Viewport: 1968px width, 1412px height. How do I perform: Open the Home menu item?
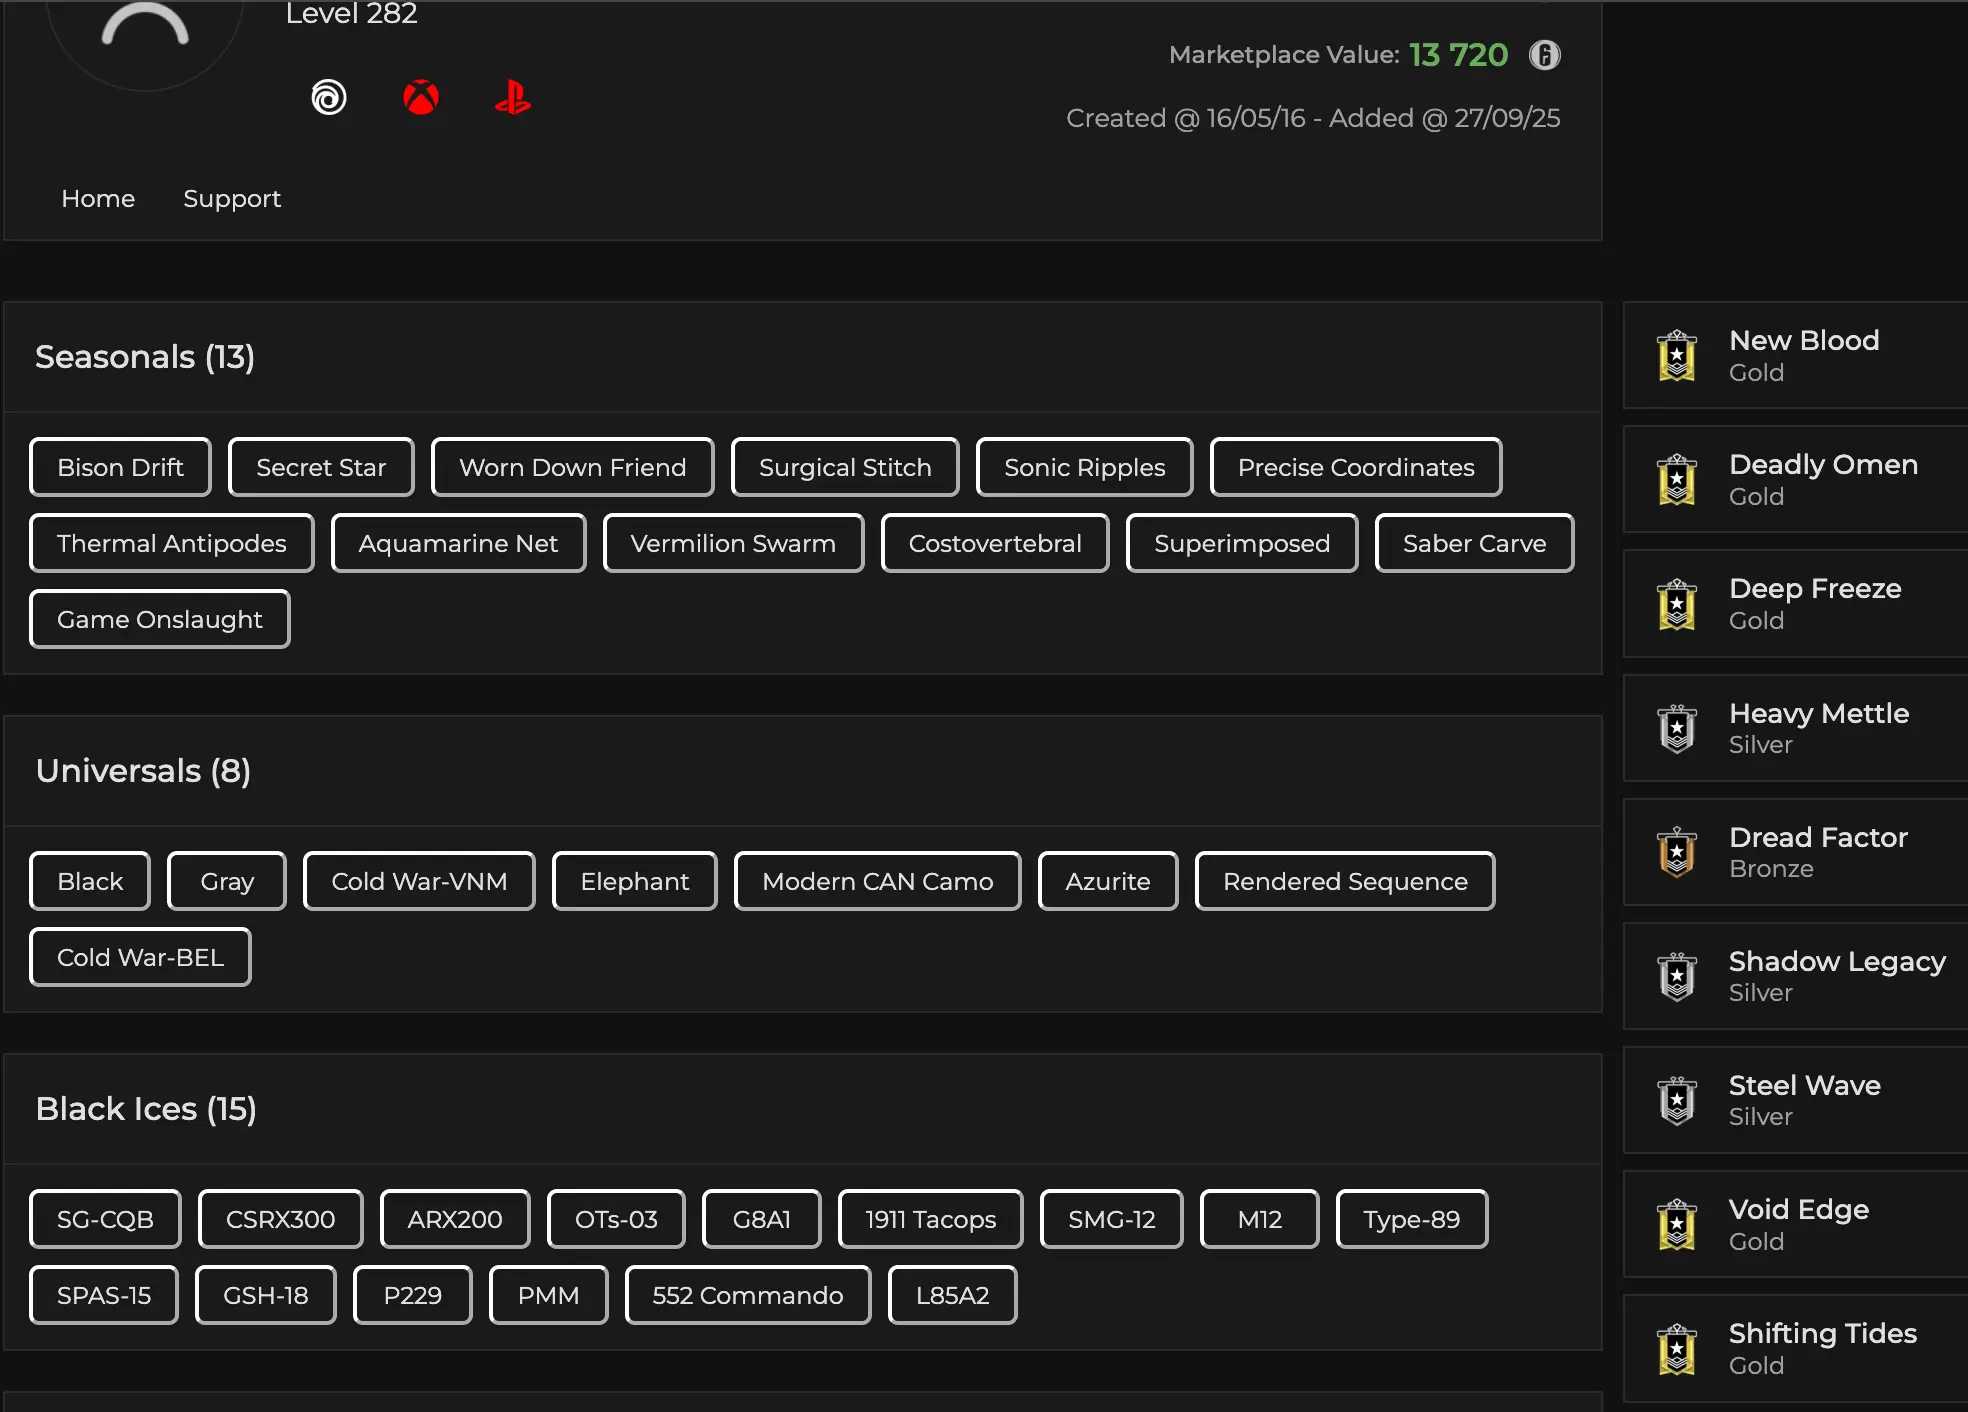98,199
